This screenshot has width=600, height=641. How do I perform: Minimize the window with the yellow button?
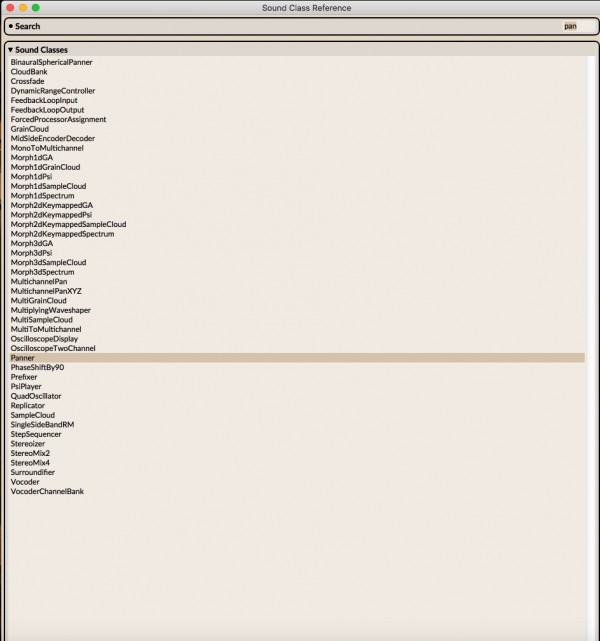click(x=23, y=7)
